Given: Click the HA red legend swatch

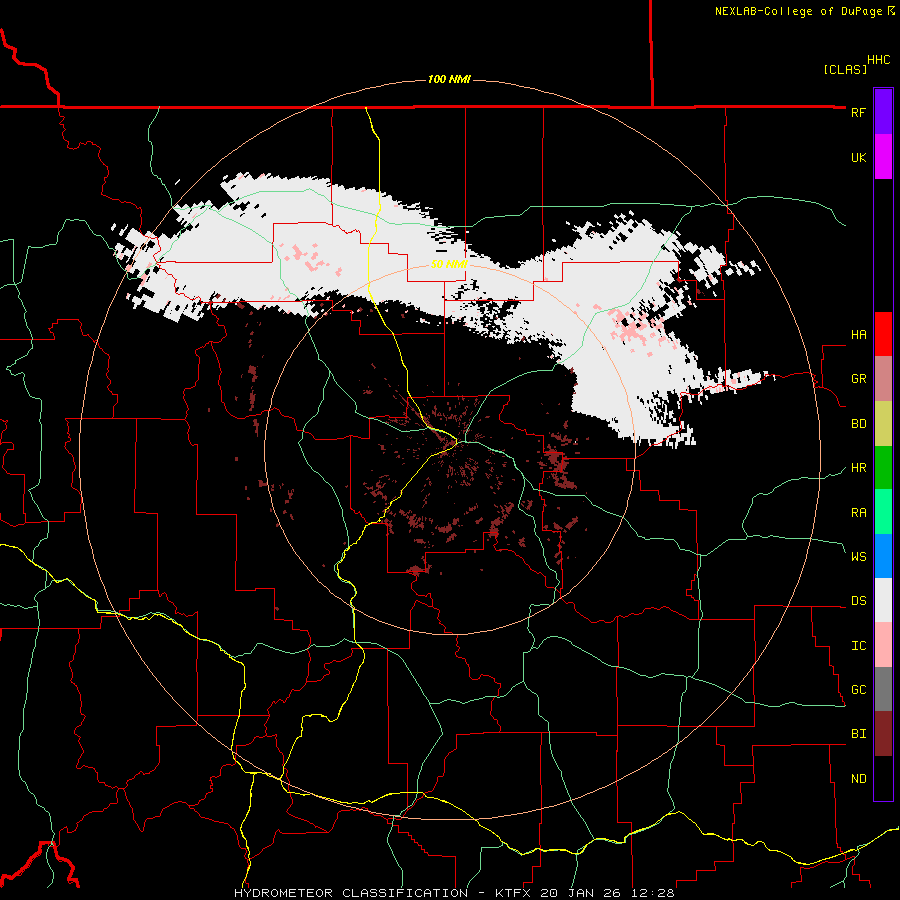Looking at the screenshot, I should click(883, 334).
